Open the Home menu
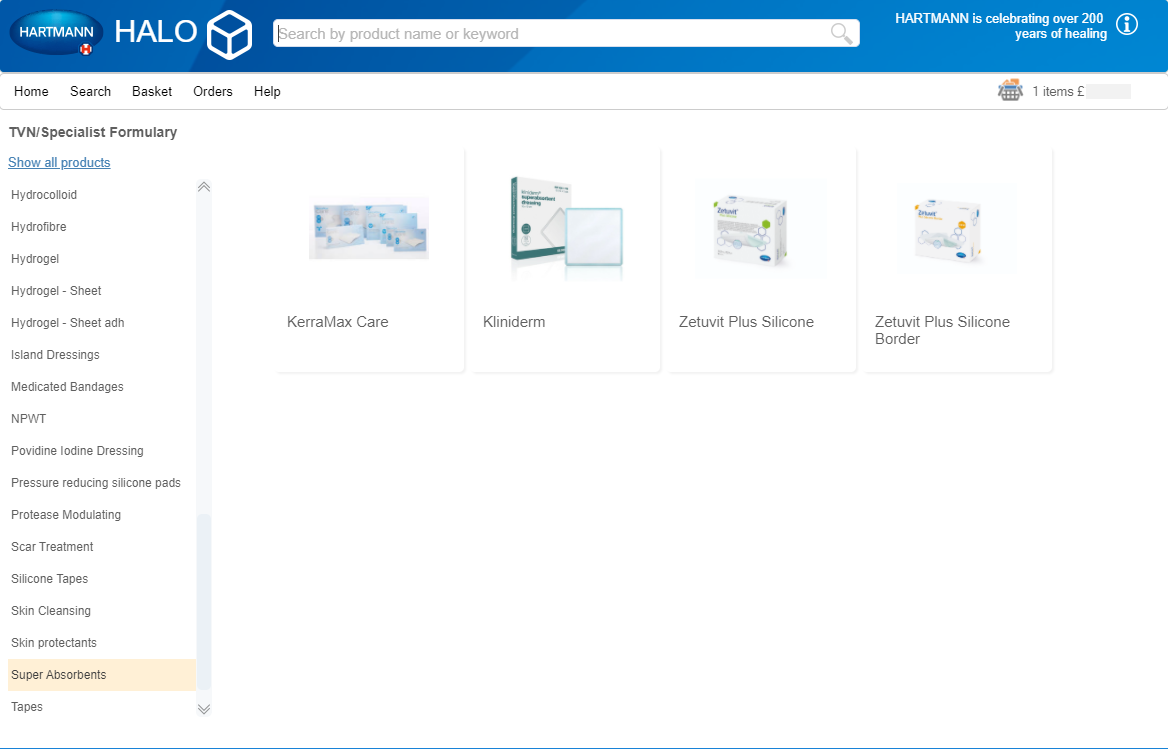This screenshot has height=749, width=1168. [x=31, y=92]
